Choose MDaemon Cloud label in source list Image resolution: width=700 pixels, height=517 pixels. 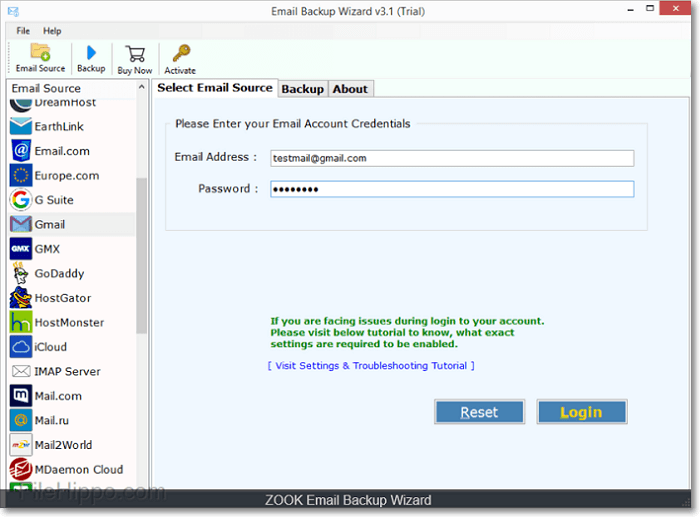coord(79,469)
